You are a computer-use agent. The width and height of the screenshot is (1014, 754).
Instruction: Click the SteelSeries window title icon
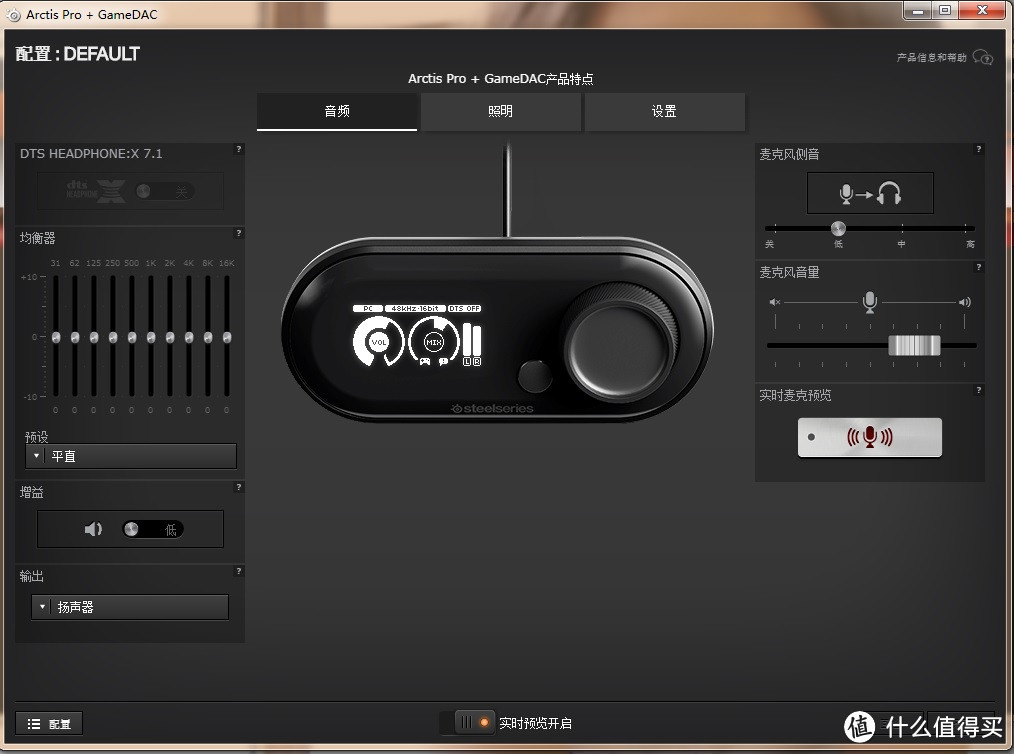[13, 14]
